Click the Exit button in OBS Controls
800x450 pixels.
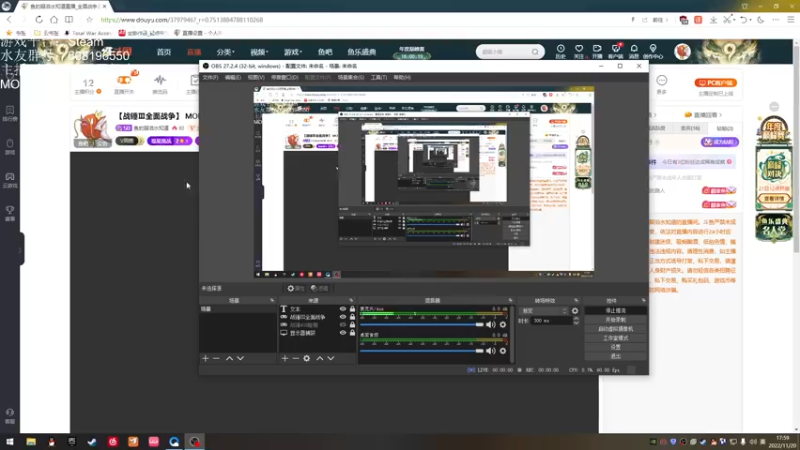click(615, 357)
